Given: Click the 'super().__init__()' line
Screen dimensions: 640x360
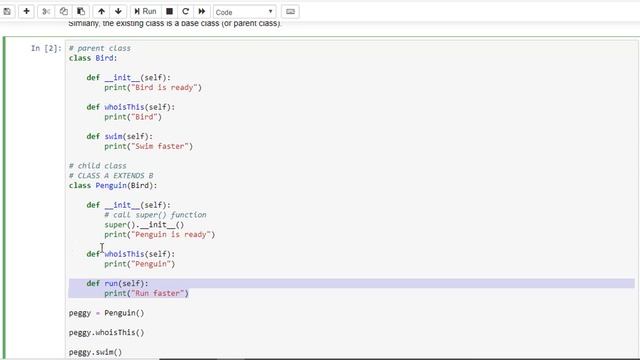Looking at the screenshot, I should click(x=144, y=224).
